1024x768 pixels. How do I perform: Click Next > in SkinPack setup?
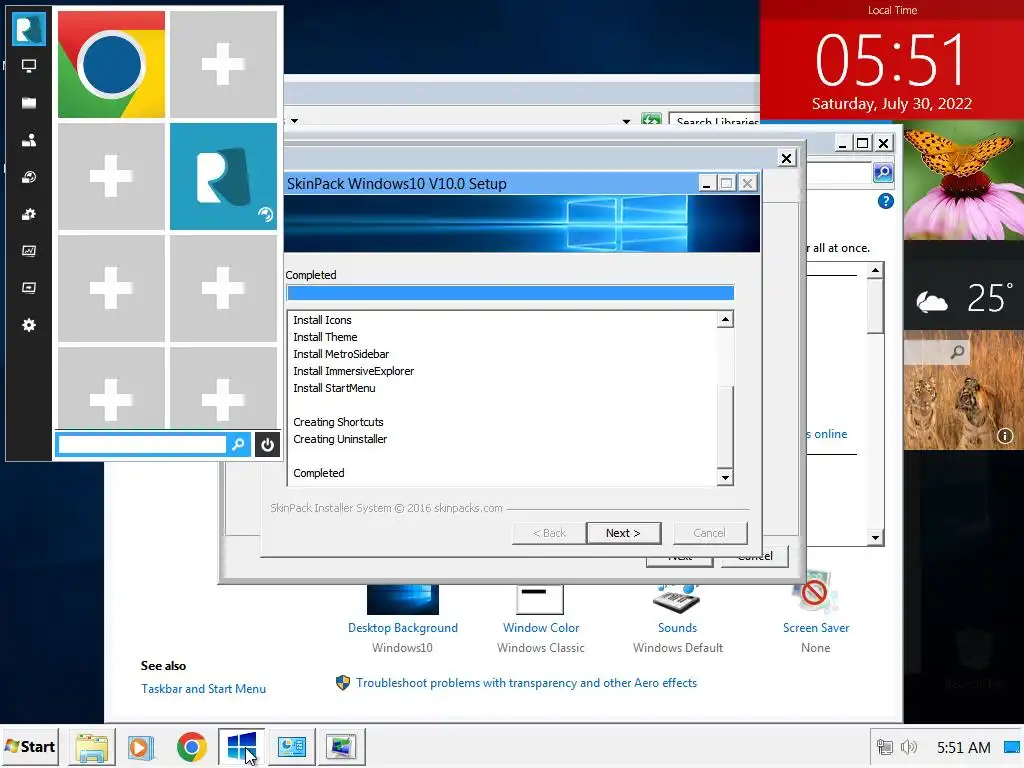[623, 533]
